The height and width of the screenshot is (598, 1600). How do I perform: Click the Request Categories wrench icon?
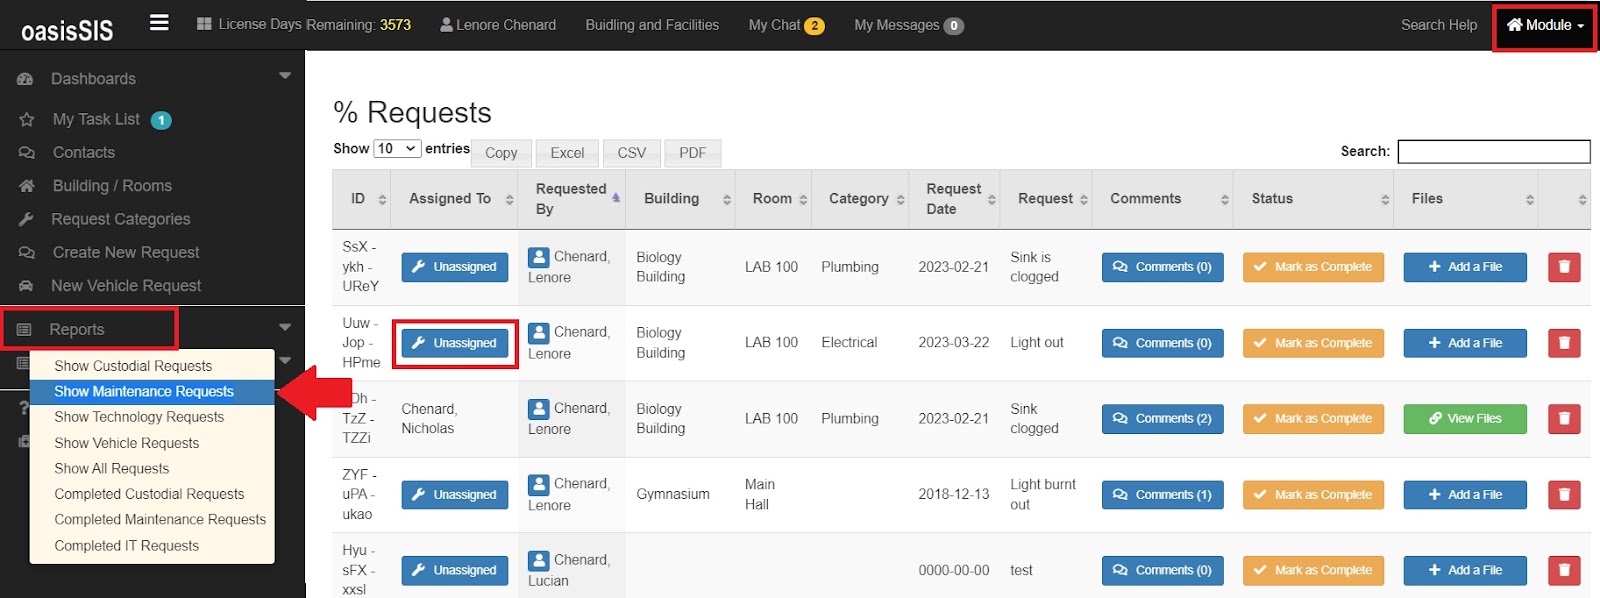tap(27, 219)
